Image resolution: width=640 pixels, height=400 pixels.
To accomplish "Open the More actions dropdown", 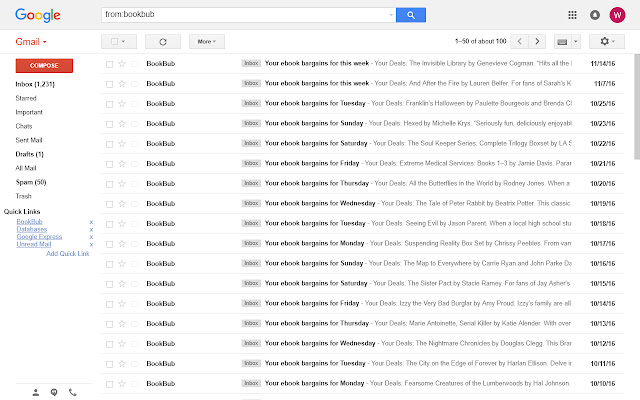I will [207, 42].
